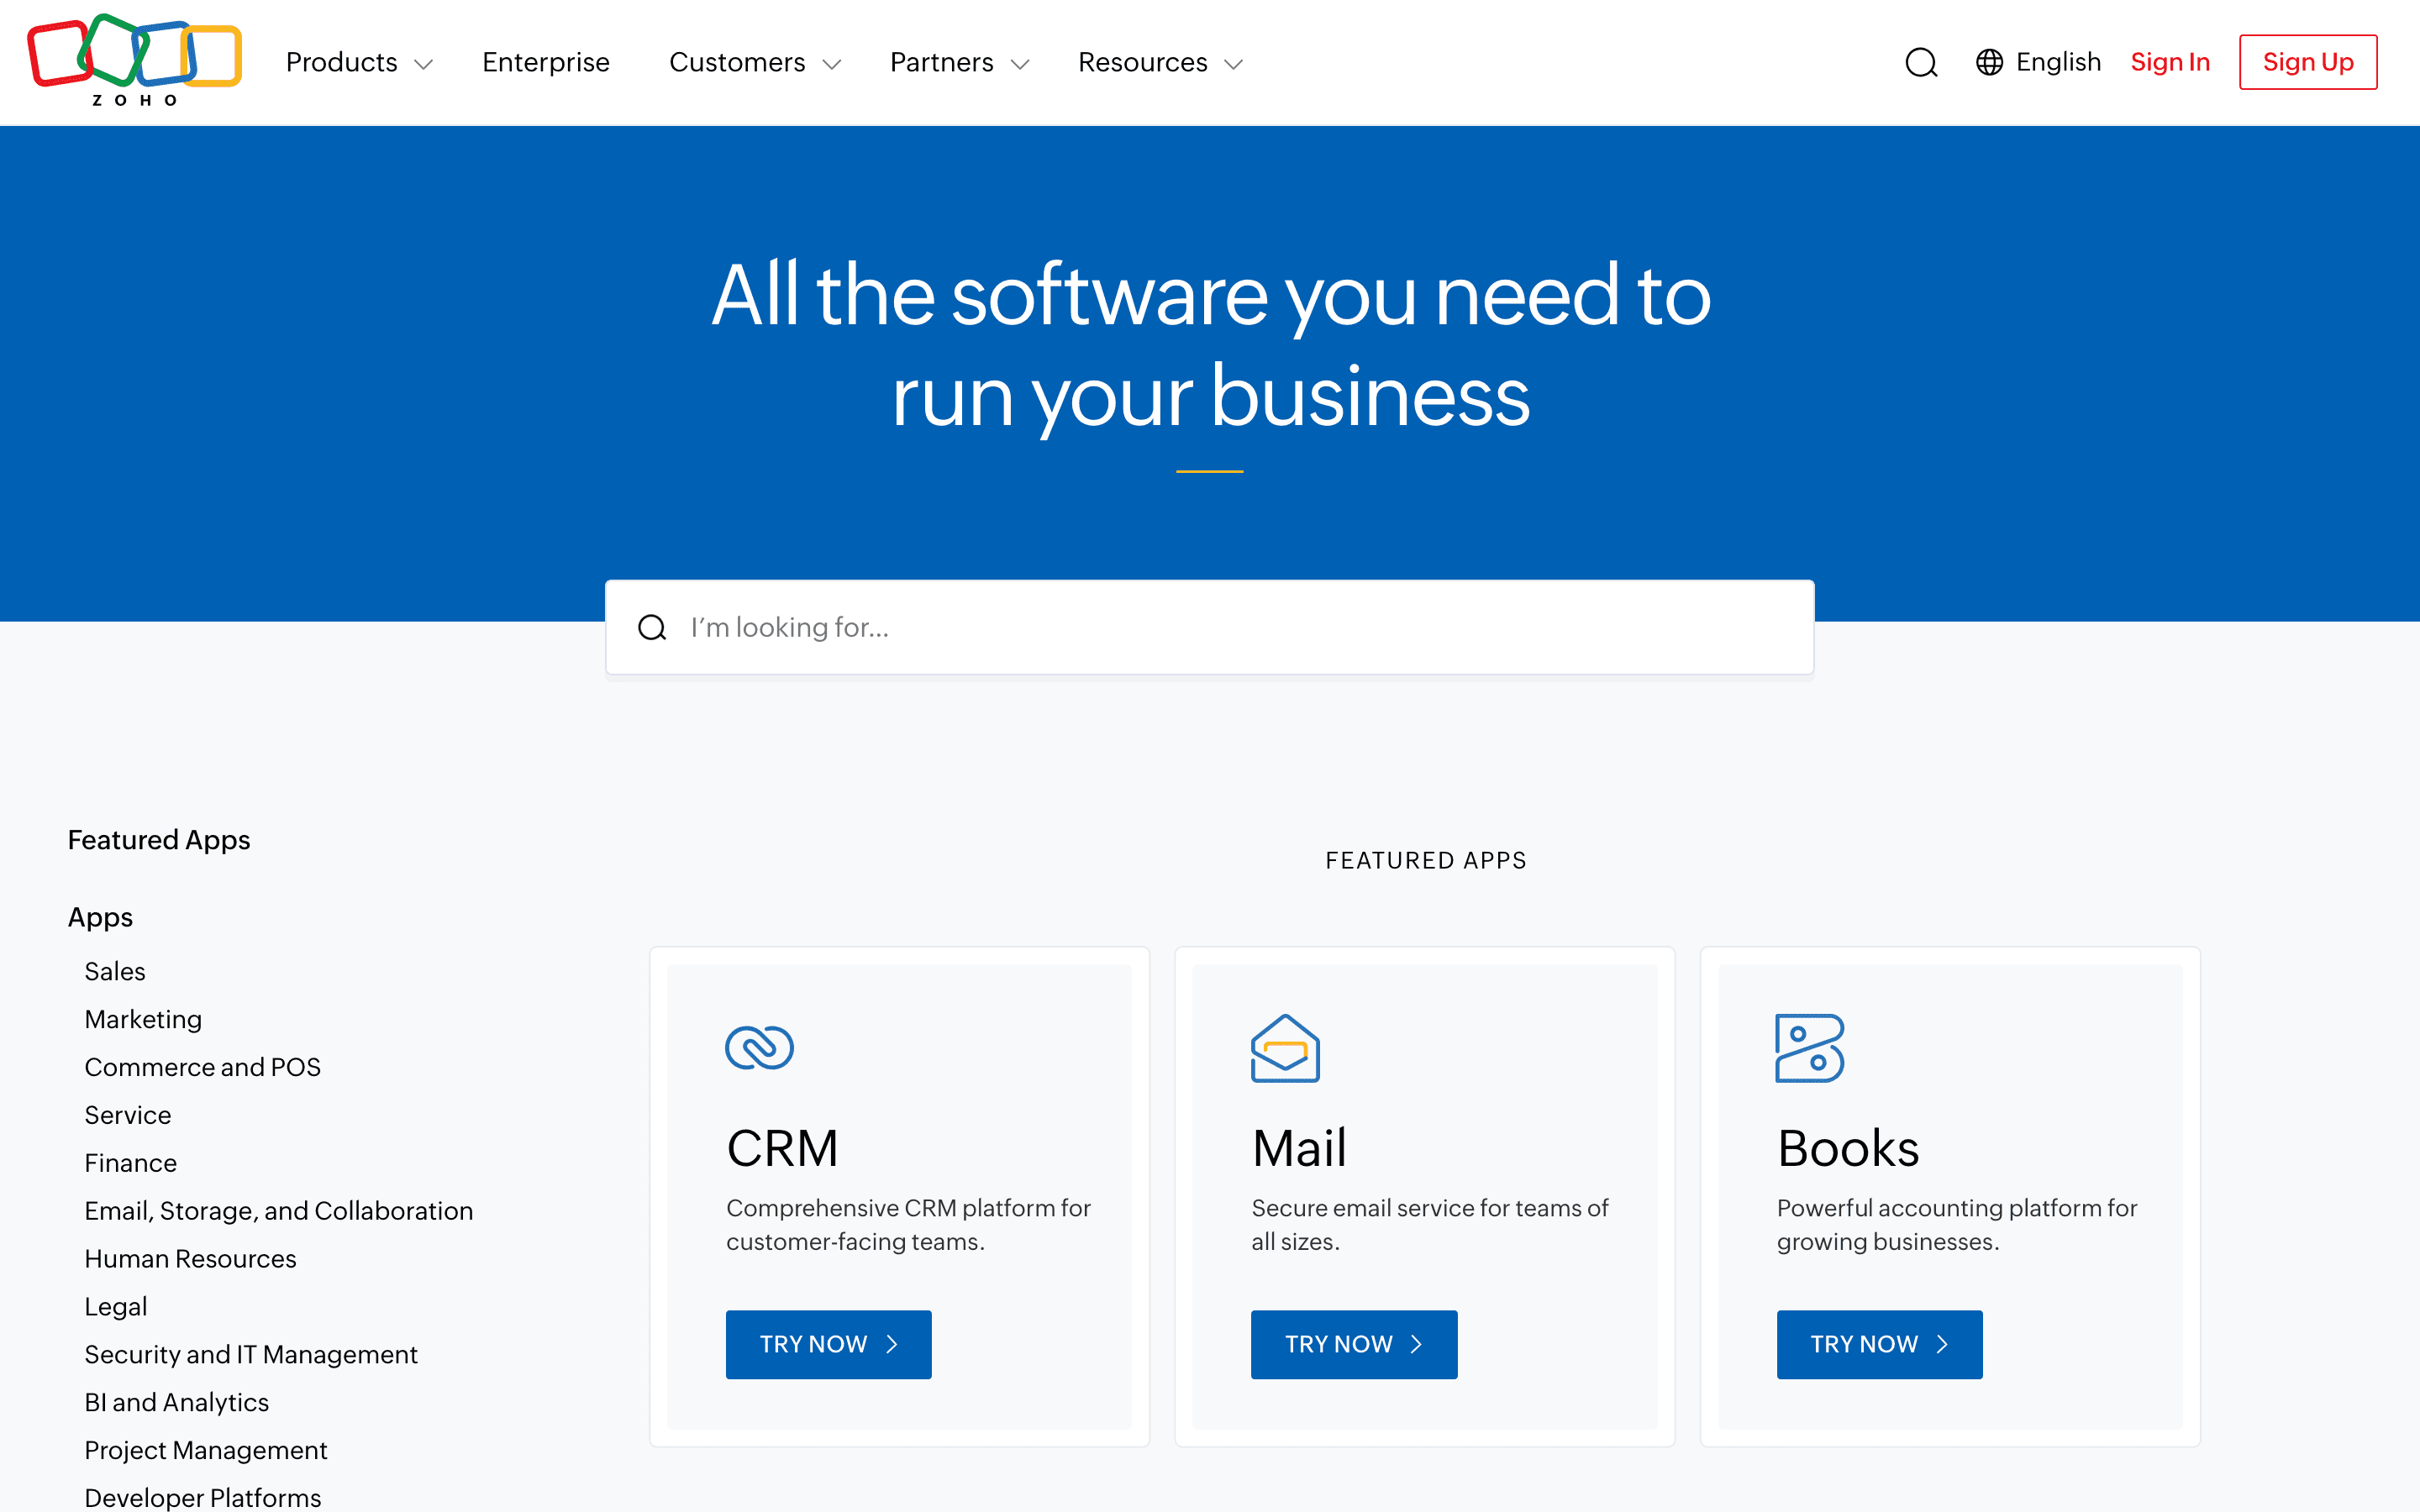Open the header search magnifier icon
This screenshot has width=2420, height=1512.
[x=1921, y=62]
